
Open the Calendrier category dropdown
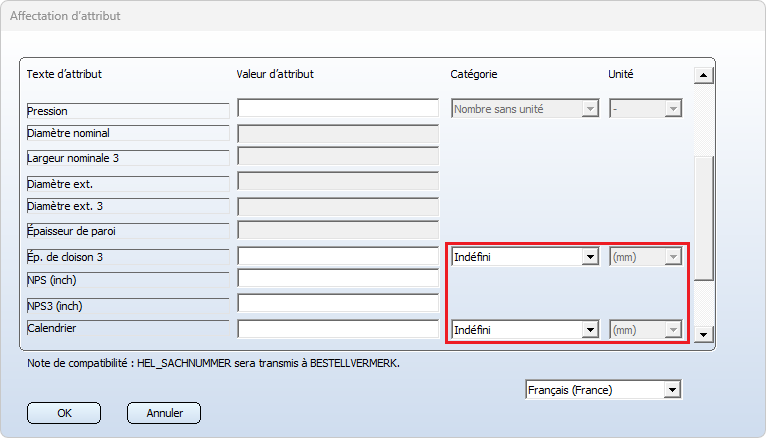coord(525,329)
